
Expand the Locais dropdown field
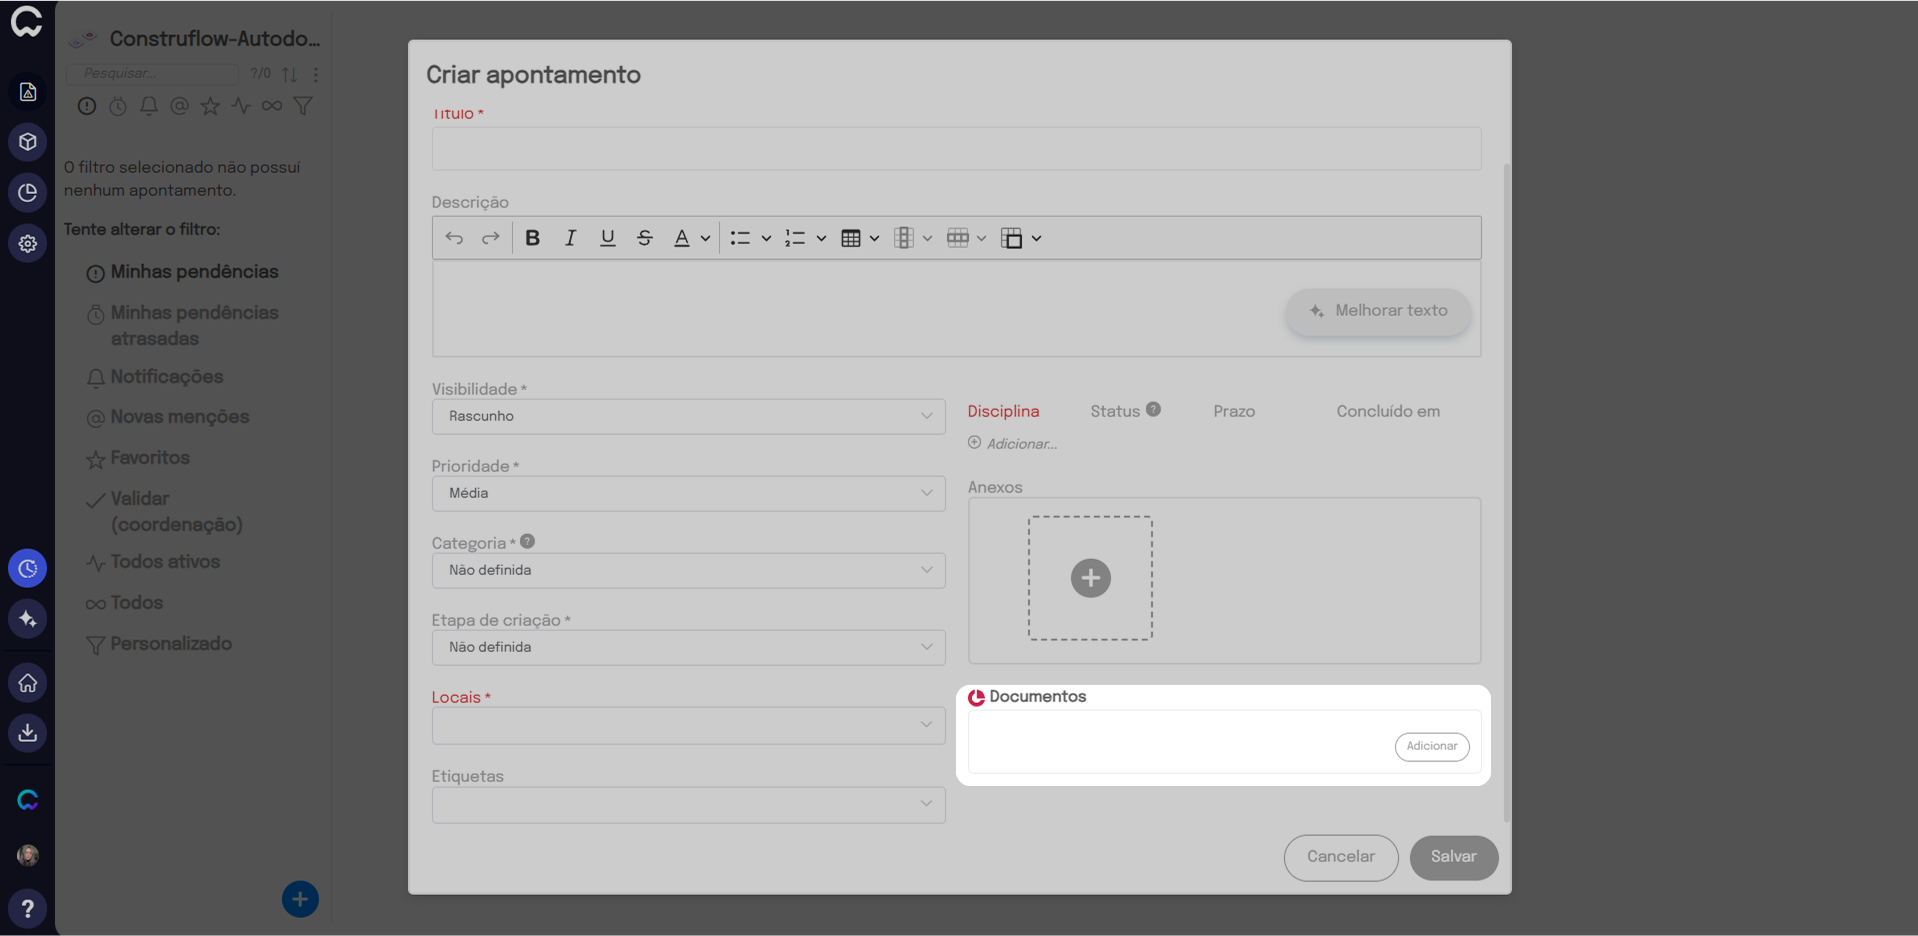688,725
